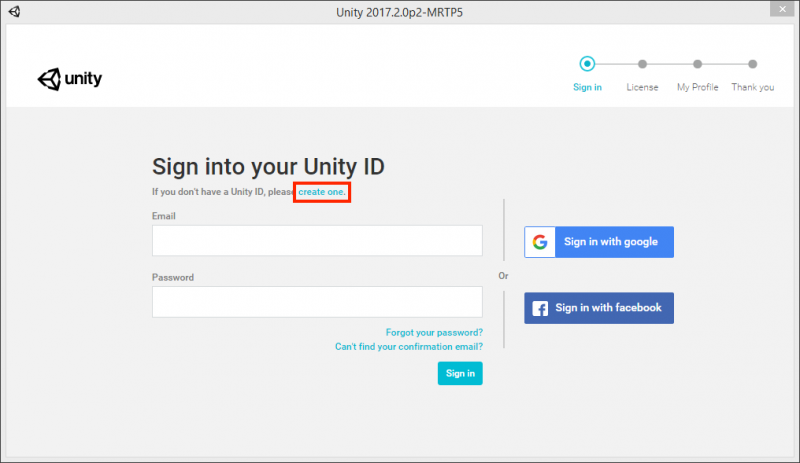Focus the Email input field

point(317,240)
